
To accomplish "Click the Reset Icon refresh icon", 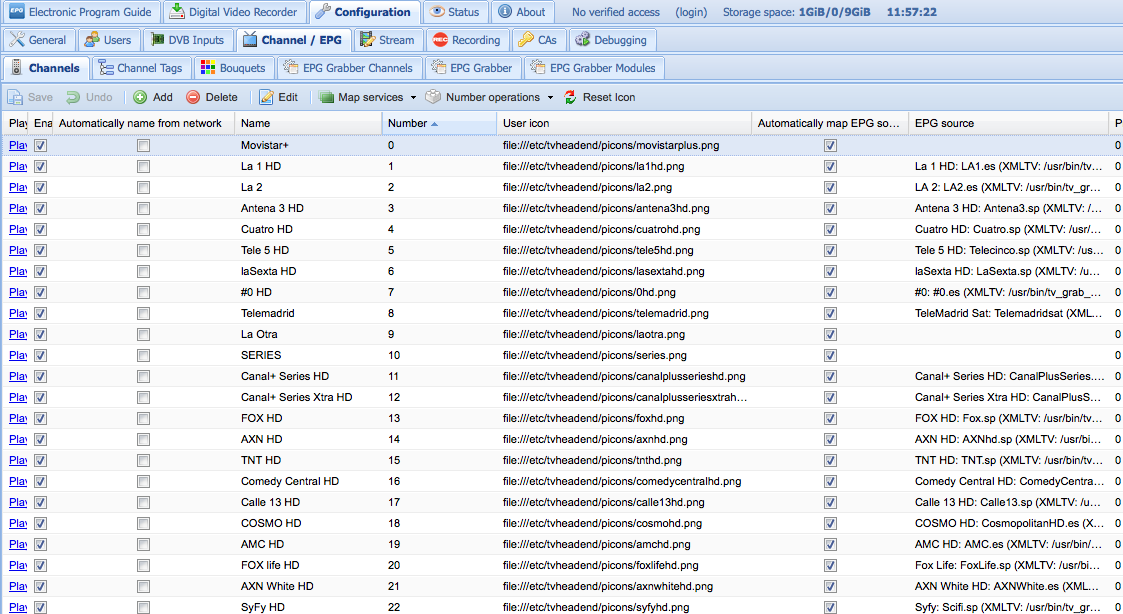I will [570, 97].
